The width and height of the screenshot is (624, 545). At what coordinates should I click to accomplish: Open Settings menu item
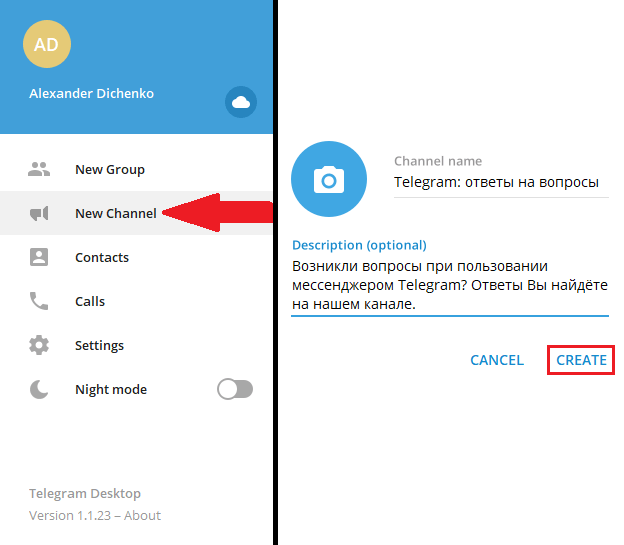(x=136, y=345)
